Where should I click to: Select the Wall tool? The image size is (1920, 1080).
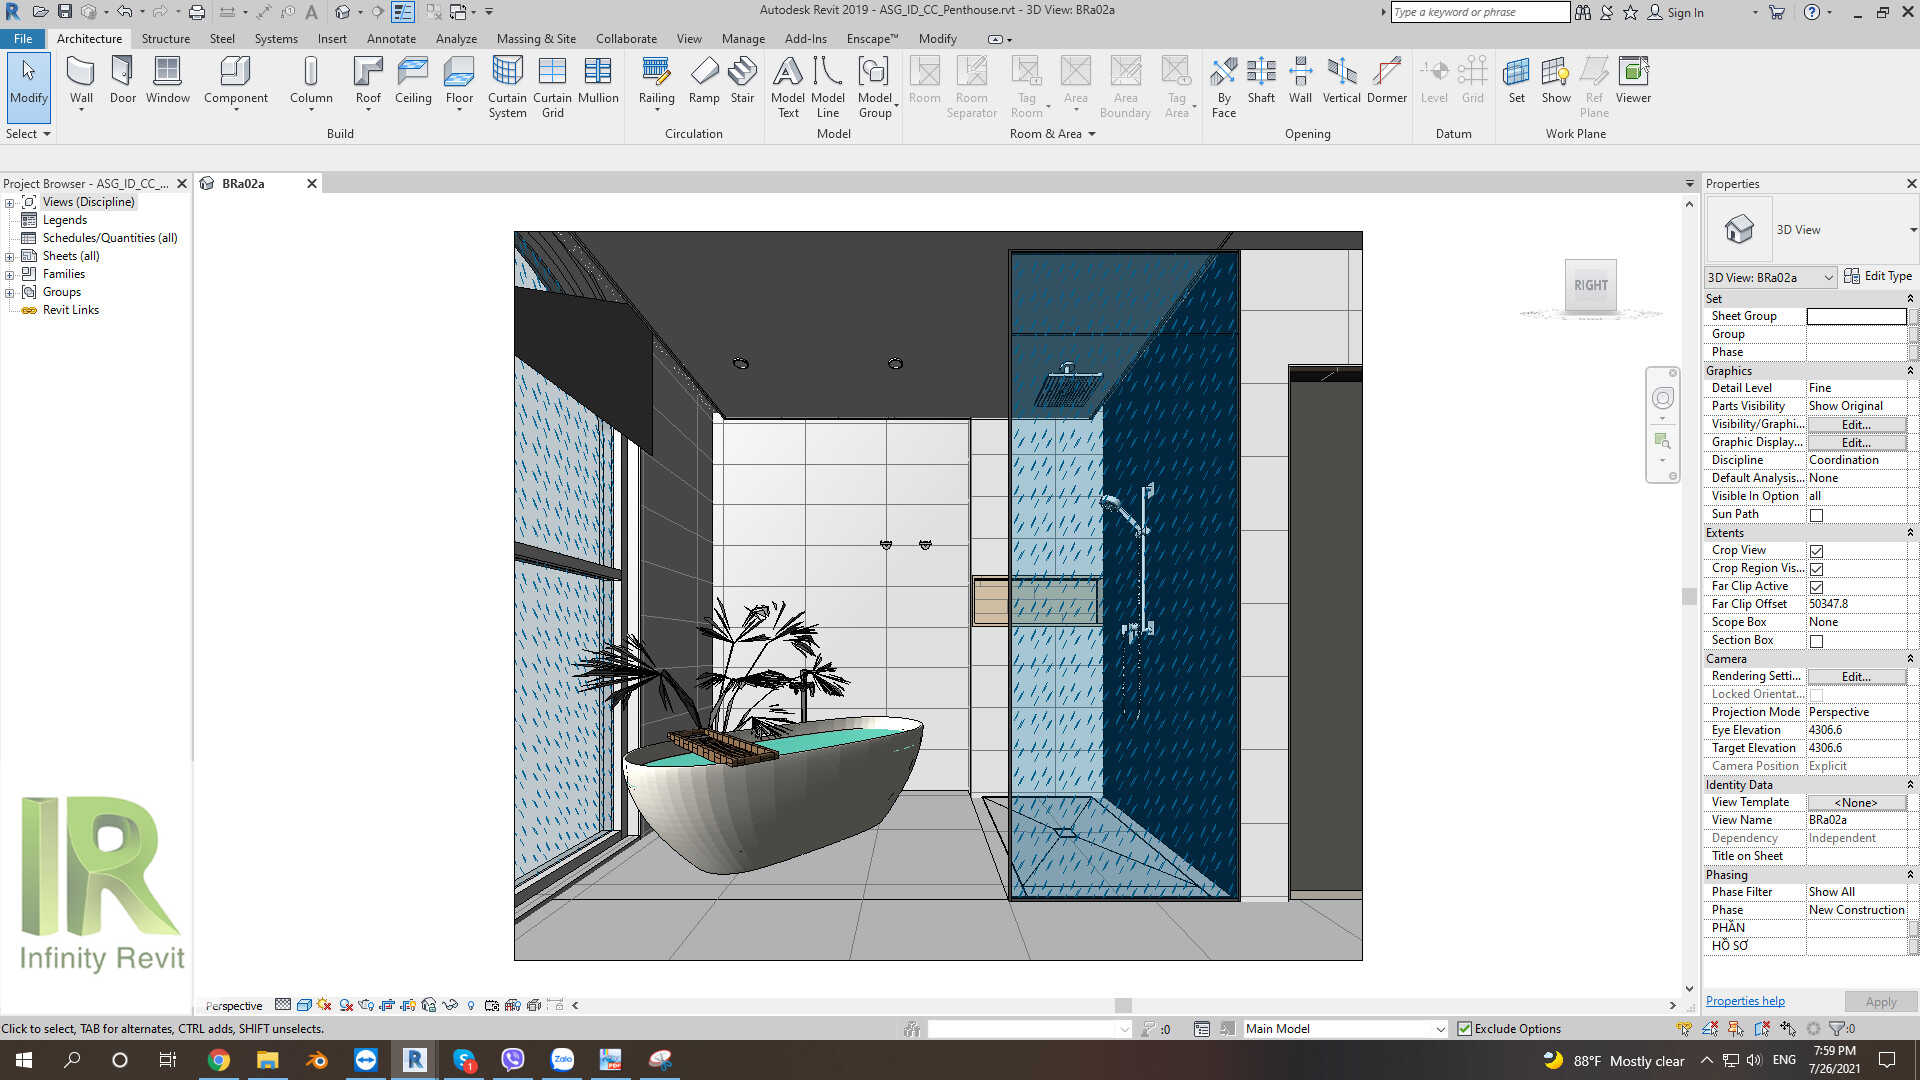coord(80,82)
